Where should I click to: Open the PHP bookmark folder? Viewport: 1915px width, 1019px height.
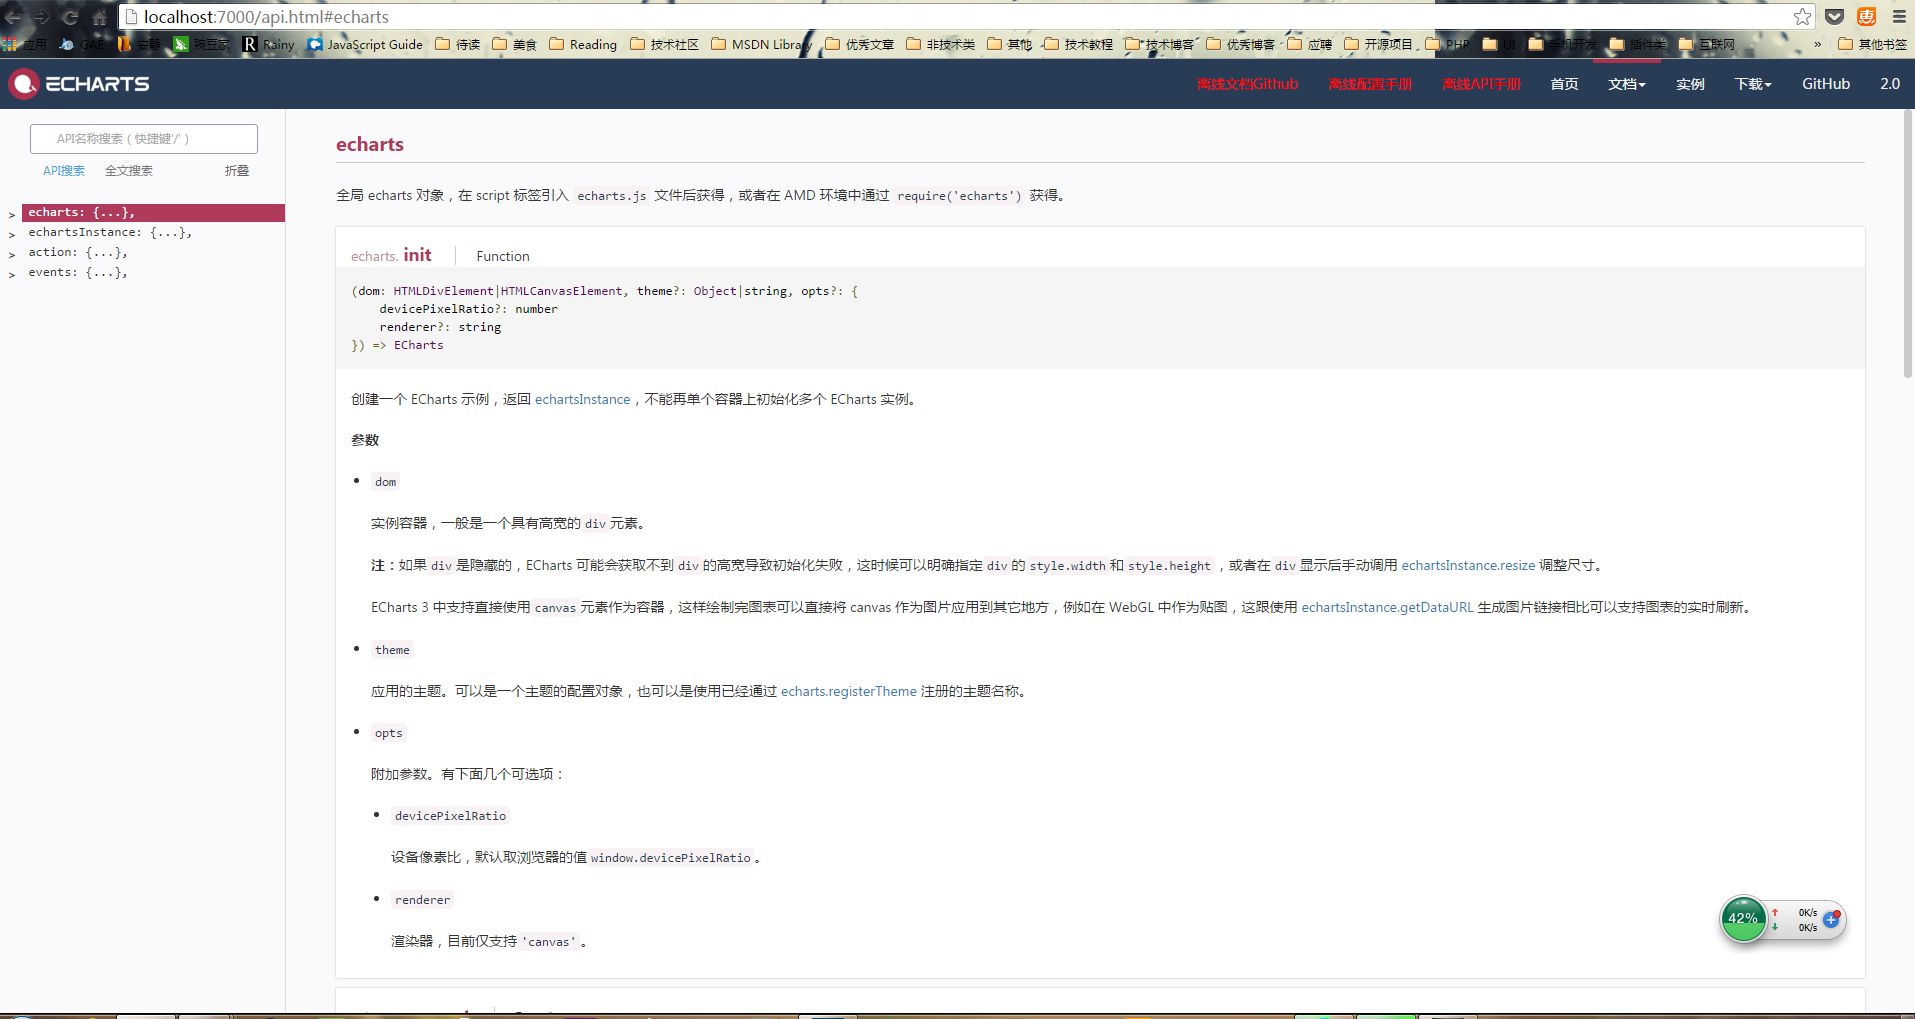tap(1447, 44)
